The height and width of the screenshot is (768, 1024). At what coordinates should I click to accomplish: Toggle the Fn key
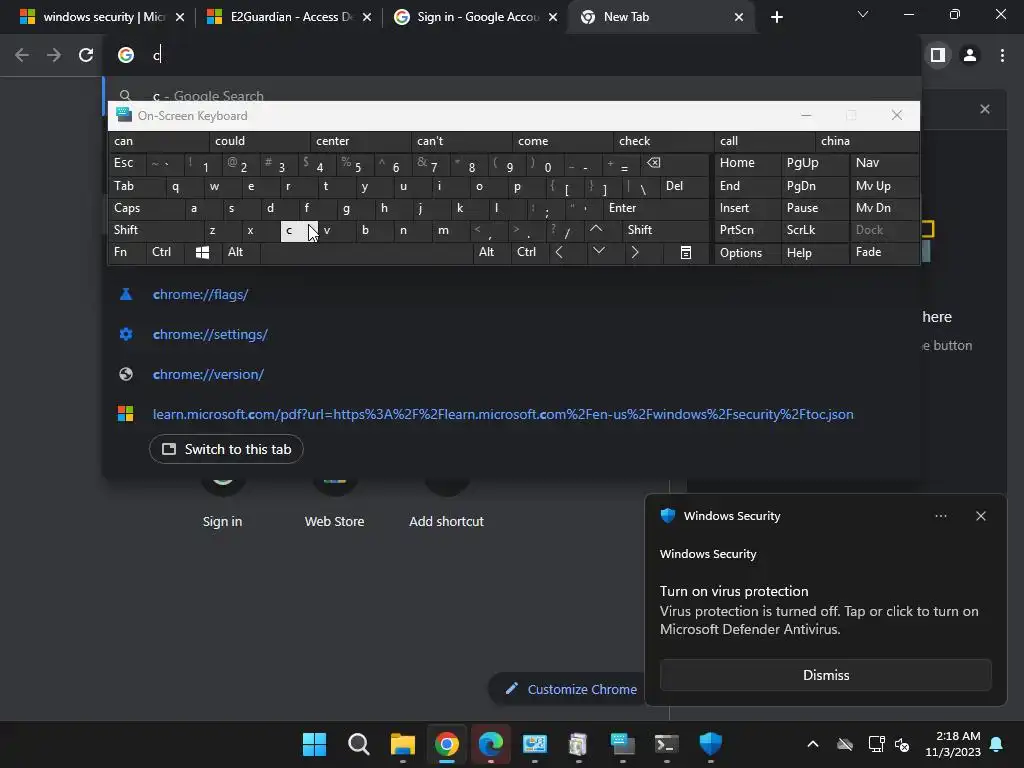tap(127, 252)
